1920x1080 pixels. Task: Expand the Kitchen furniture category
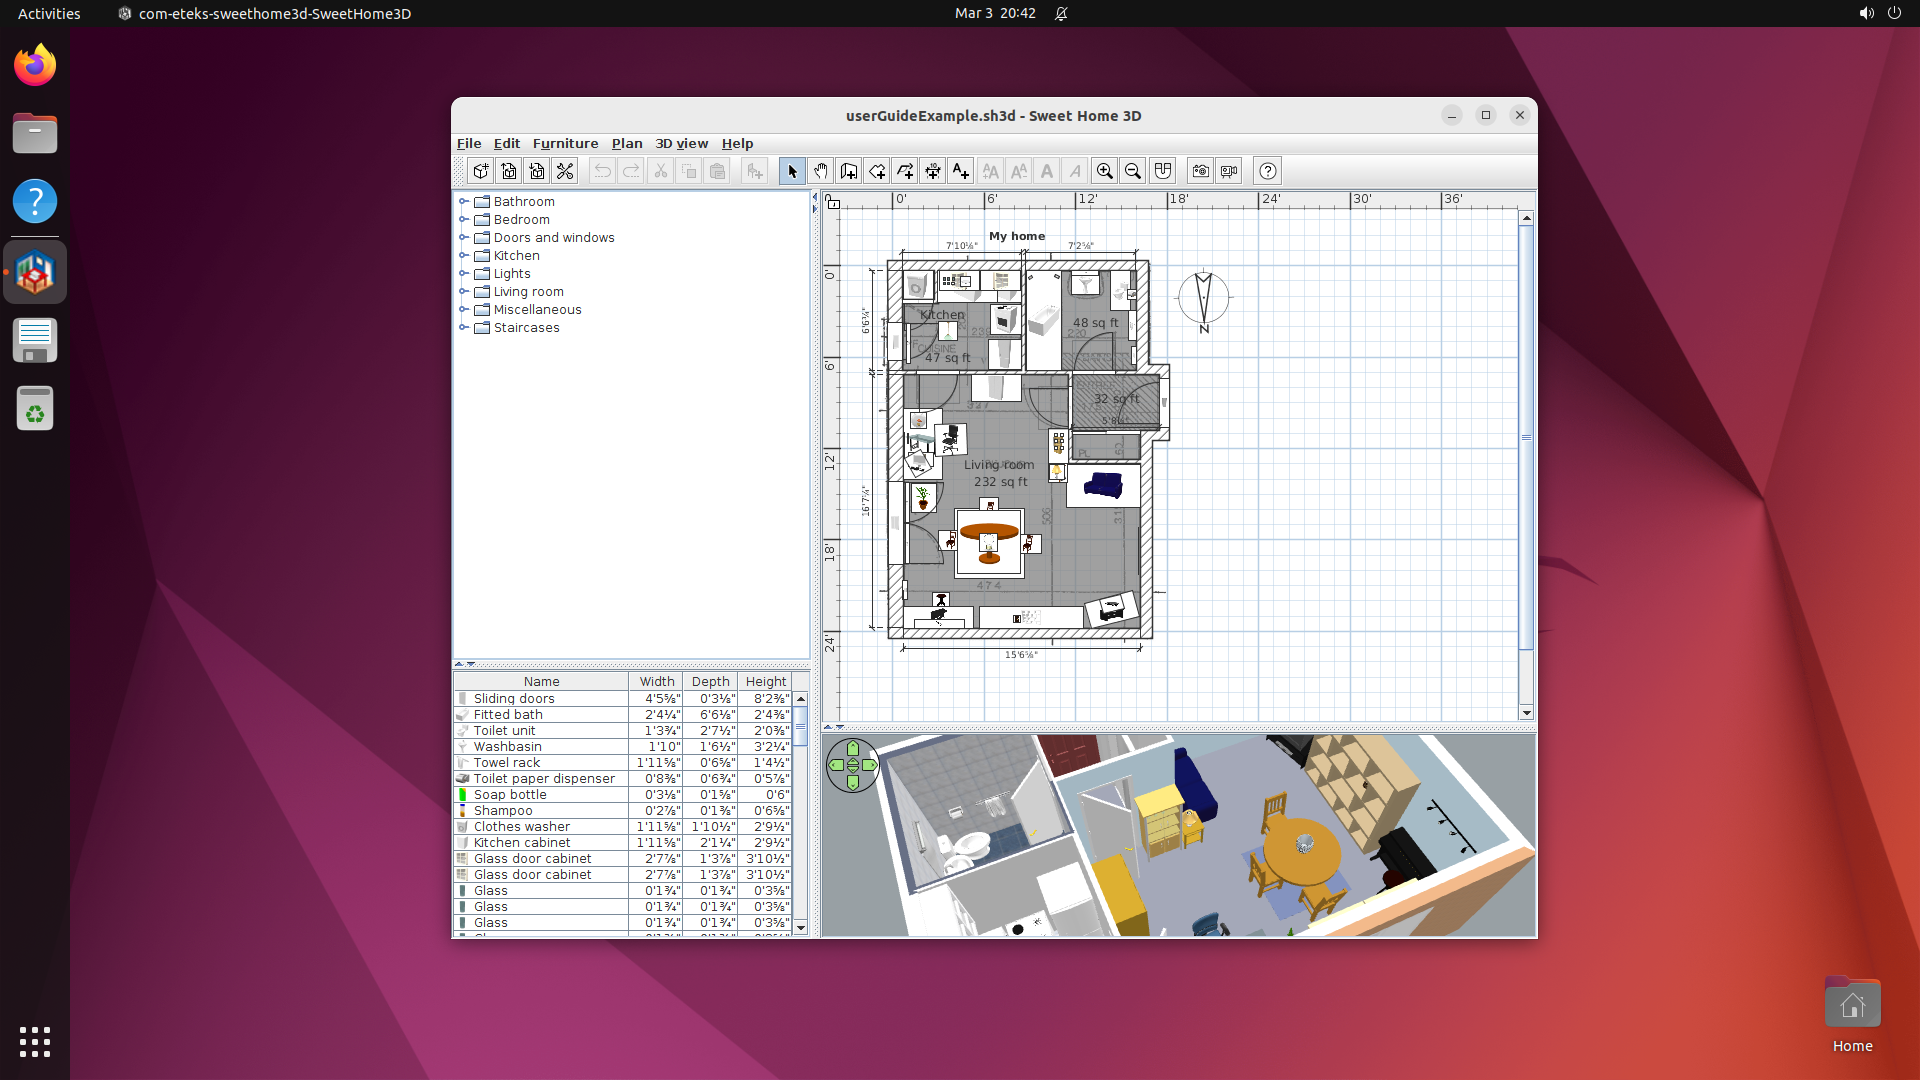464,255
